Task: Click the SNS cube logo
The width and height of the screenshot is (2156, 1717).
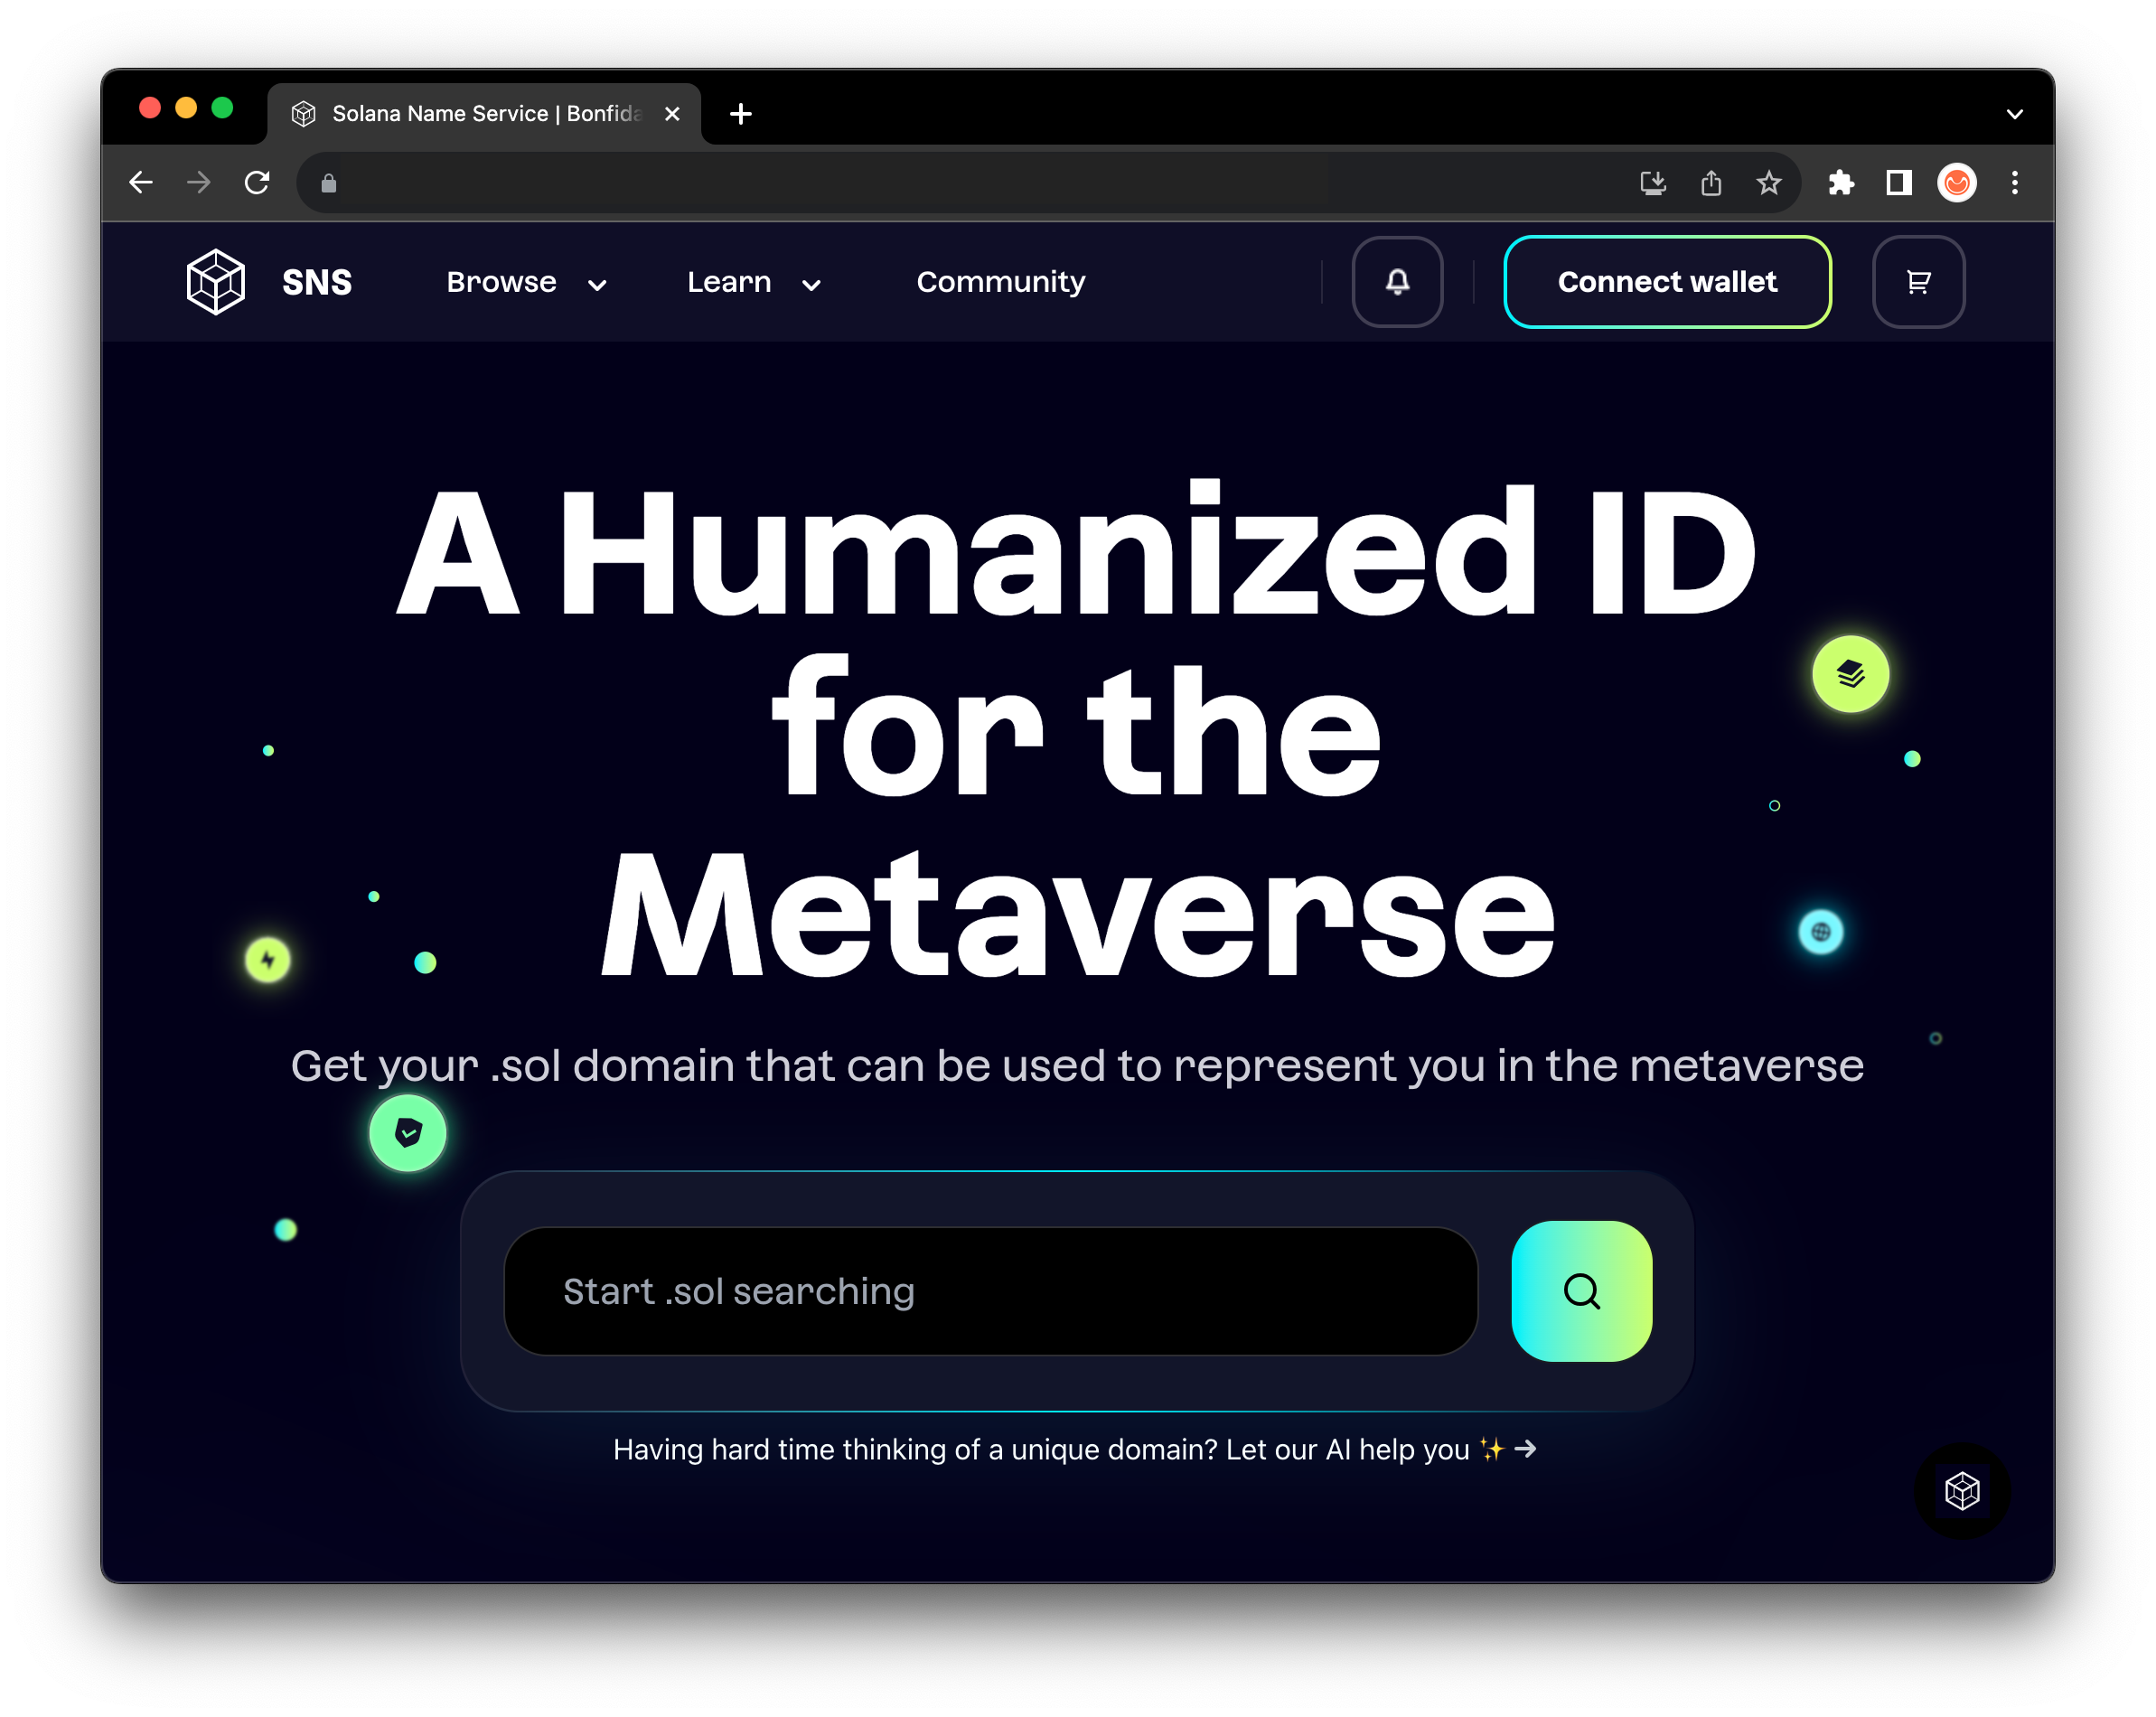Action: pyautogui.click(x=215, y=282)
